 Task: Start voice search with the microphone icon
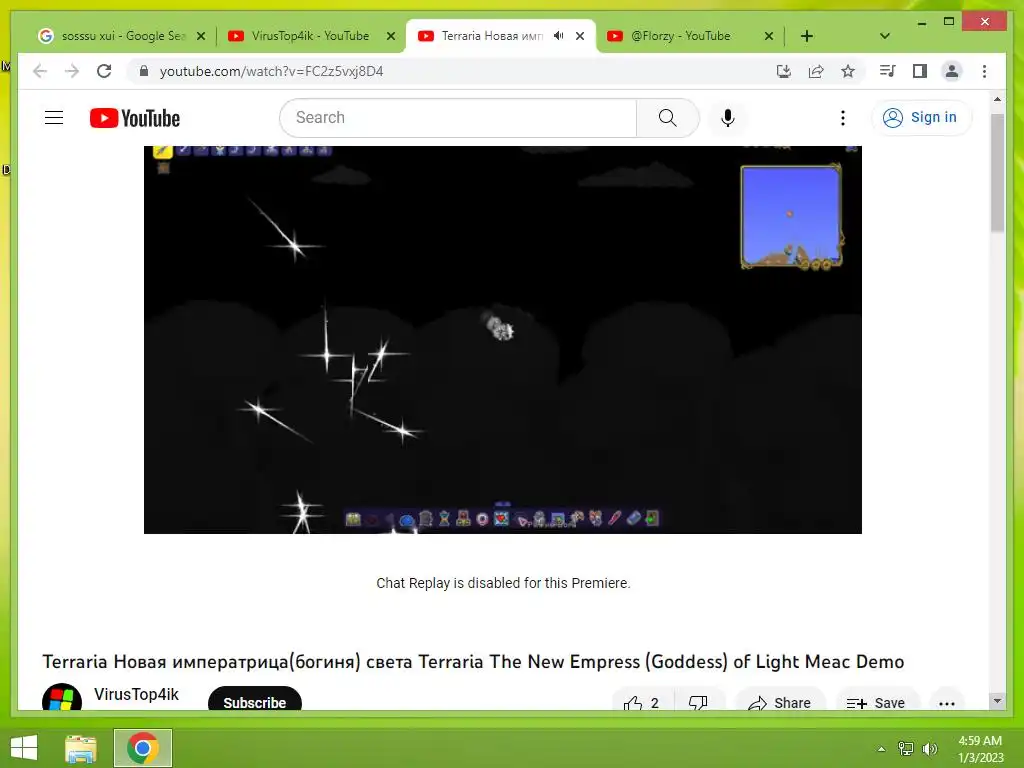point(728,118)
